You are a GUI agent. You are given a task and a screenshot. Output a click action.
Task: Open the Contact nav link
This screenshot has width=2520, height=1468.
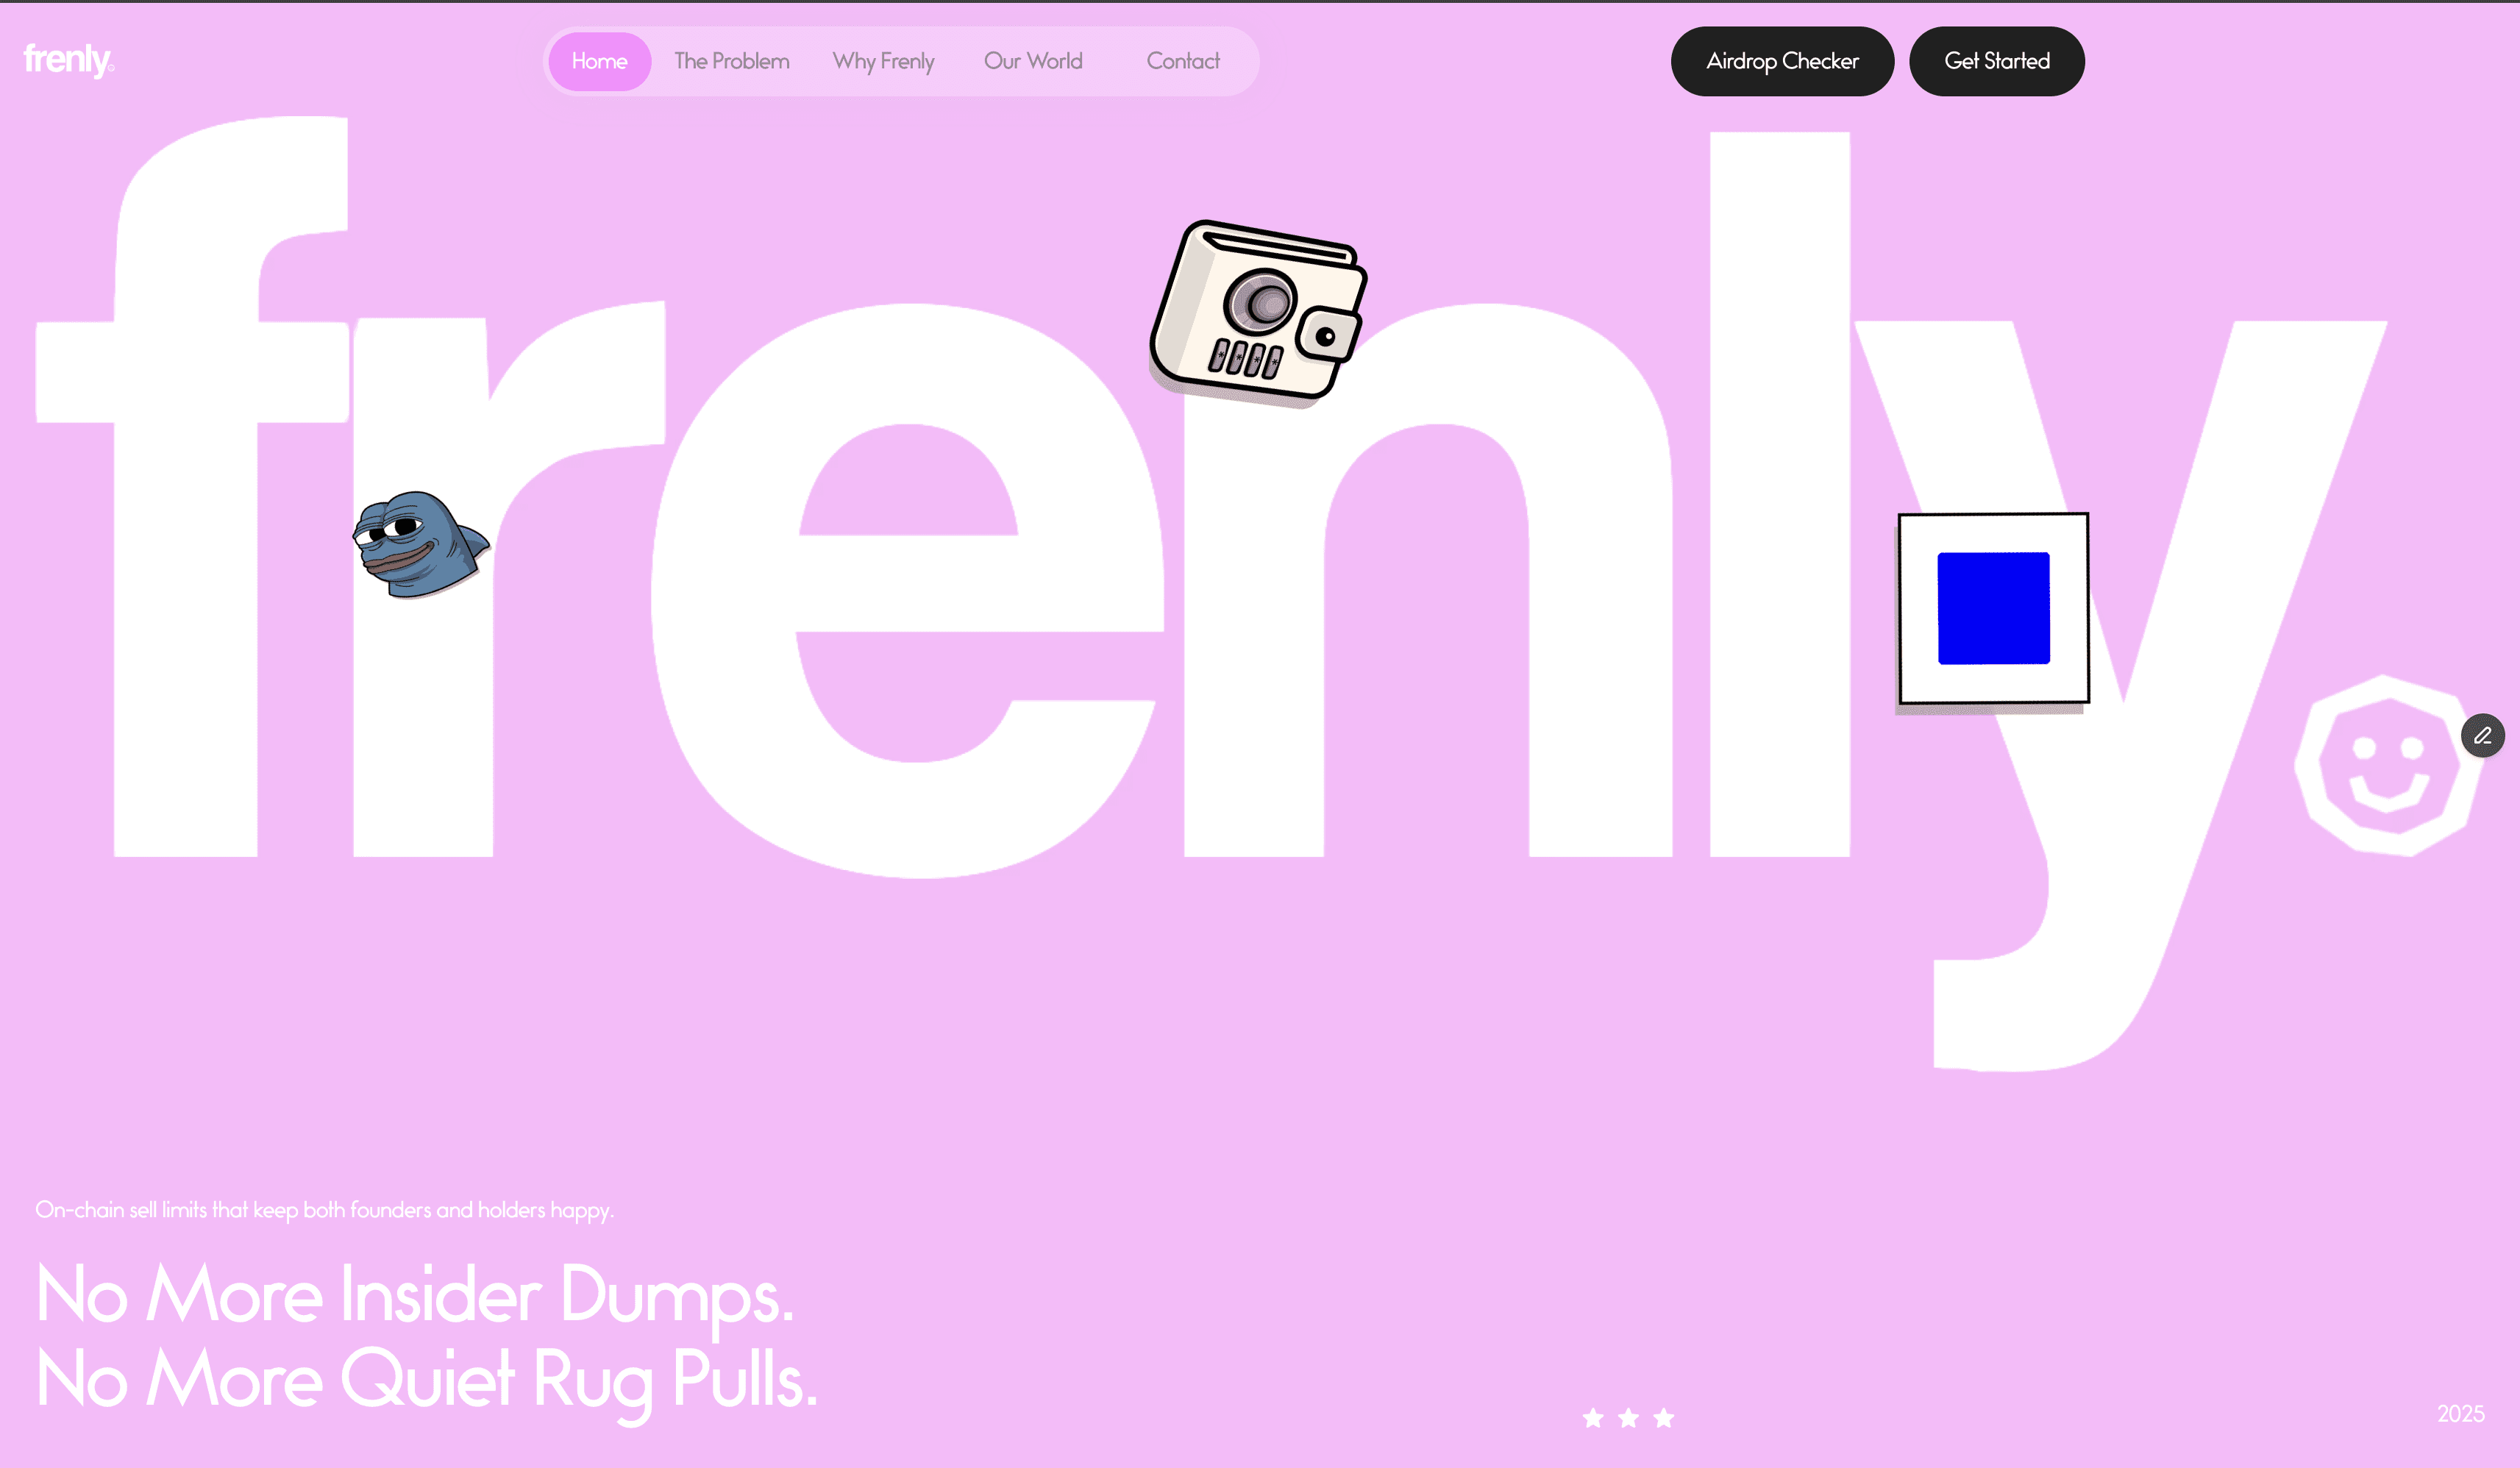pos(1183,61)
